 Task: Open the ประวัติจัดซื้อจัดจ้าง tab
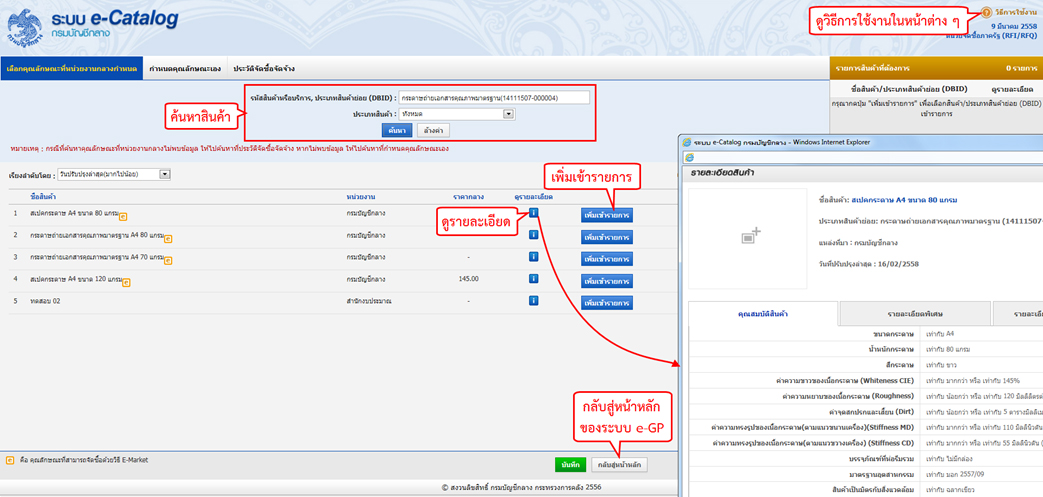tap(264, 69)
